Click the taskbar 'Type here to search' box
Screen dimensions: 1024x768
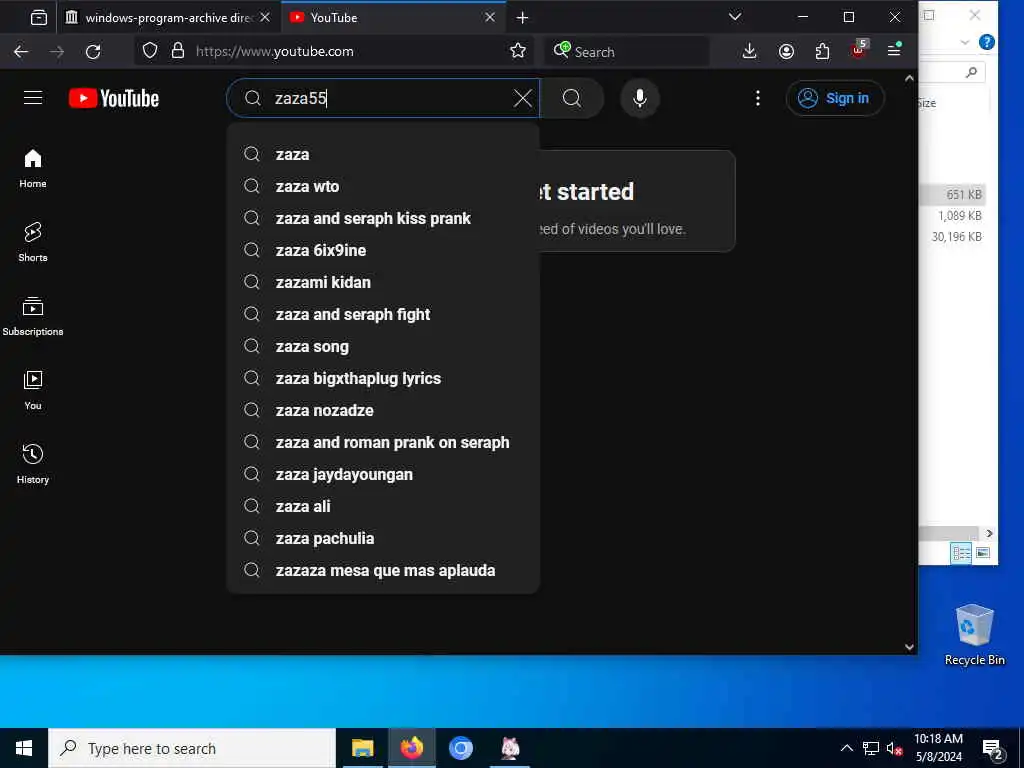[x=192, y=748]
